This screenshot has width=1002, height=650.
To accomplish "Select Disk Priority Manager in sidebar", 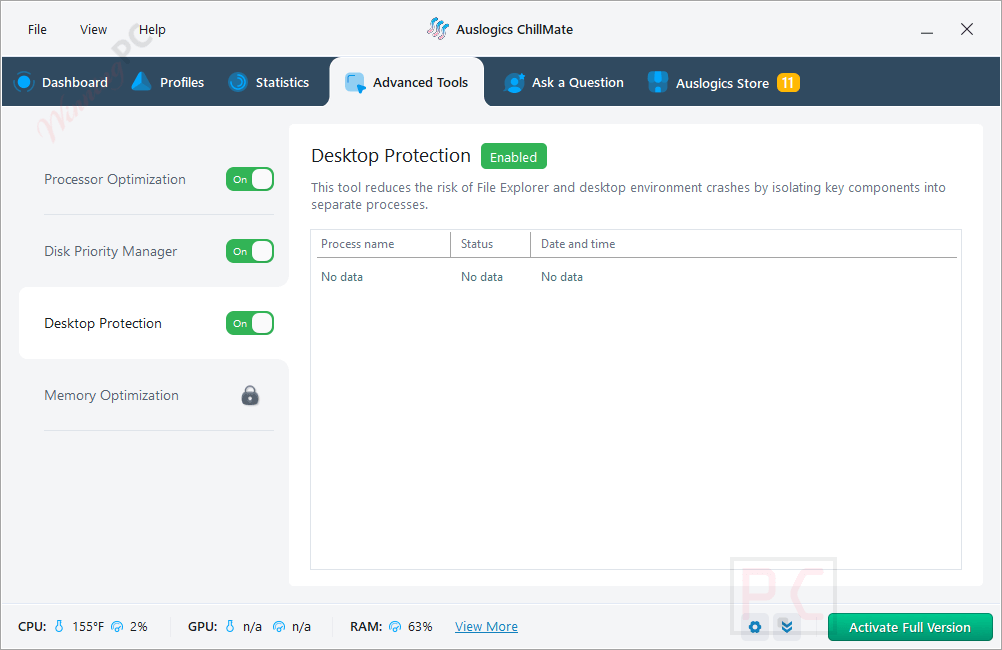I will [x=111, y=251].
